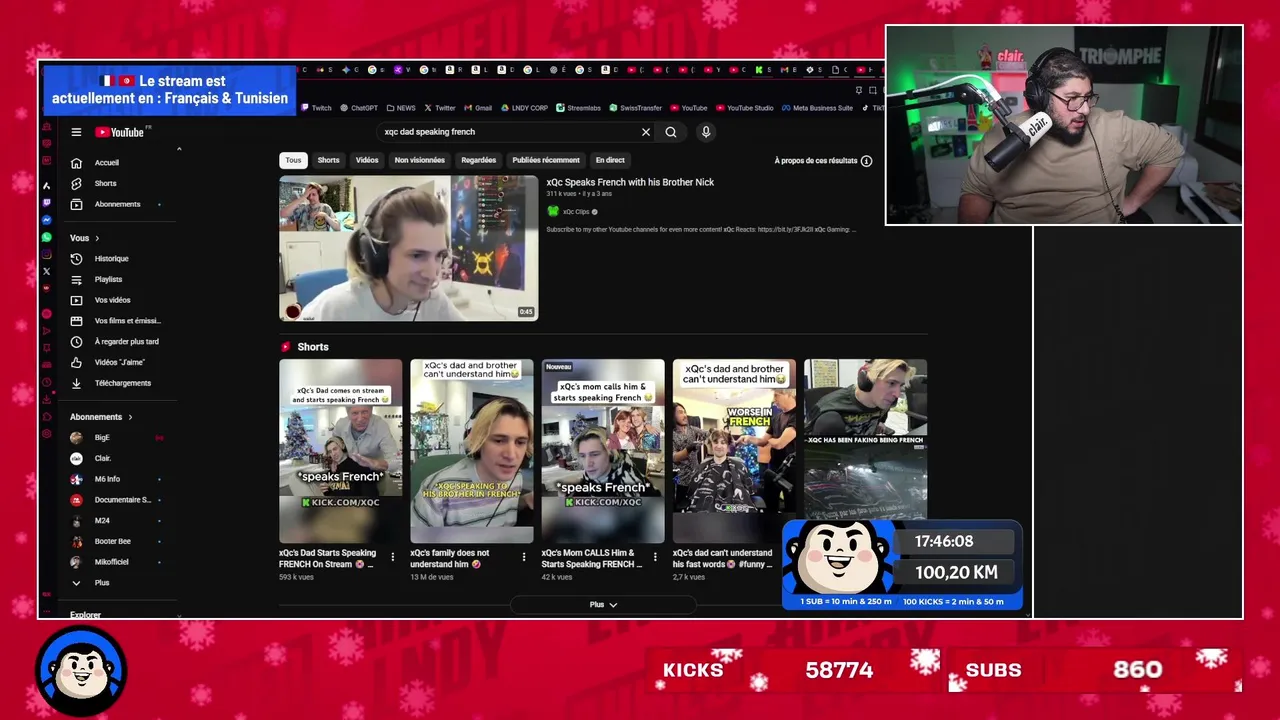Select the Publiées récemment filter chip

pos(546,160)
